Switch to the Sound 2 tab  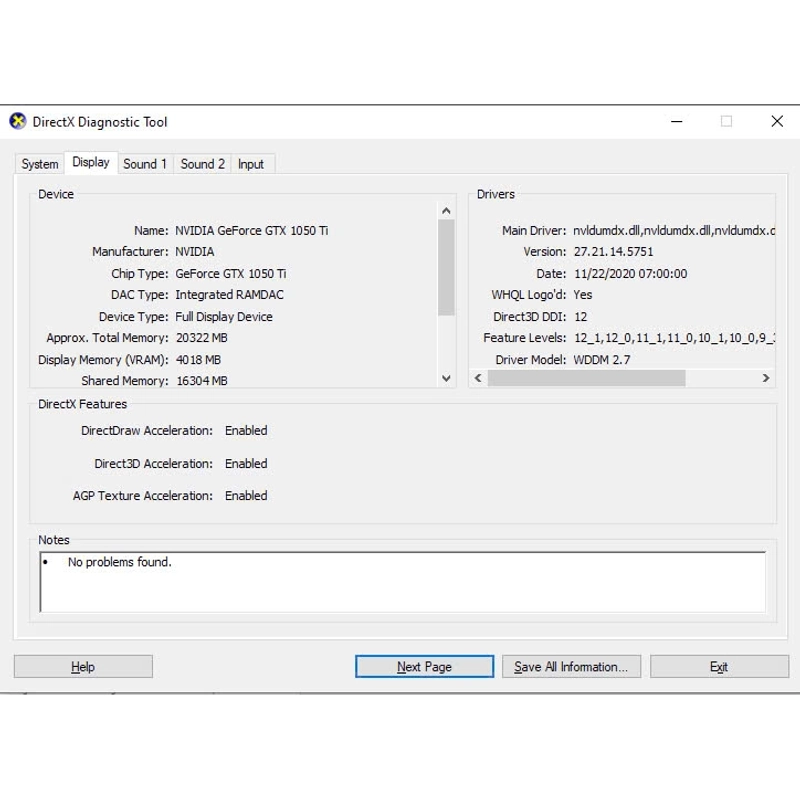[203, 164]
